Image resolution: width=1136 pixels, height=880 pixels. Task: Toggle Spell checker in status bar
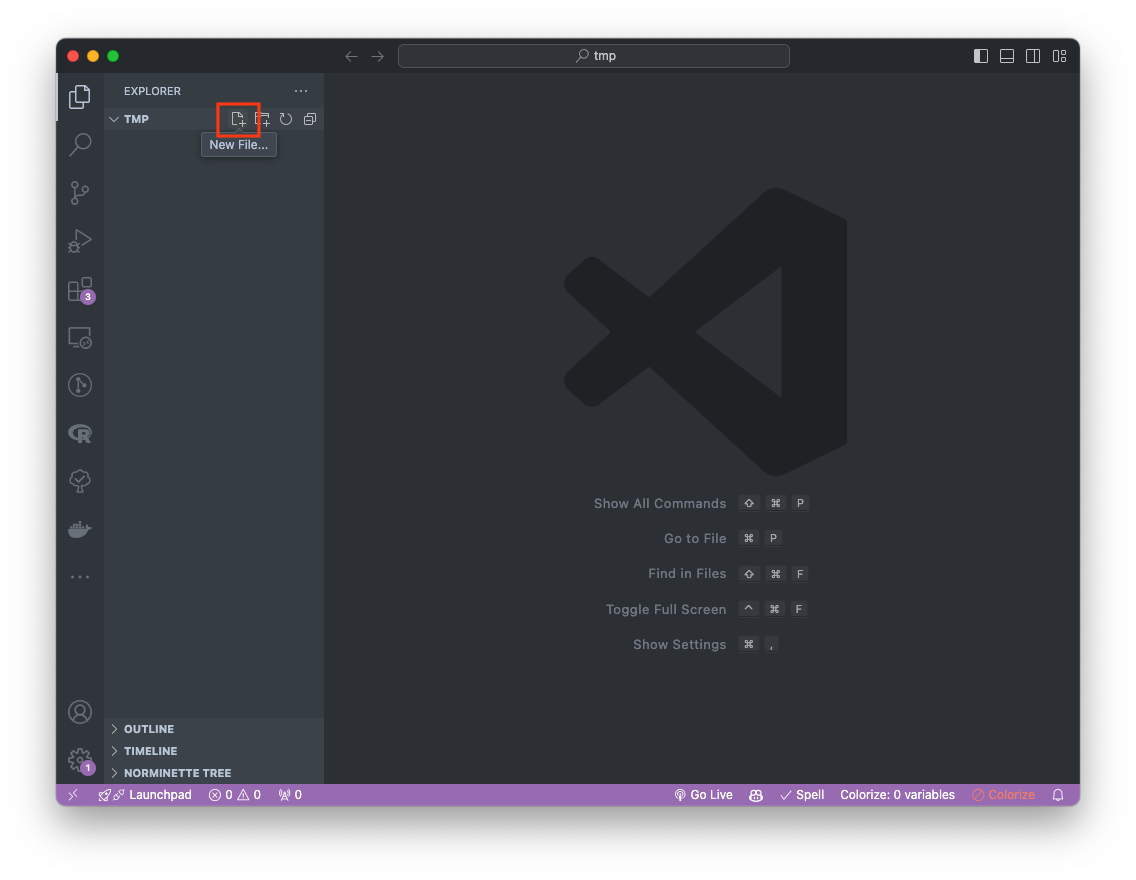click(x=802, y=795)
